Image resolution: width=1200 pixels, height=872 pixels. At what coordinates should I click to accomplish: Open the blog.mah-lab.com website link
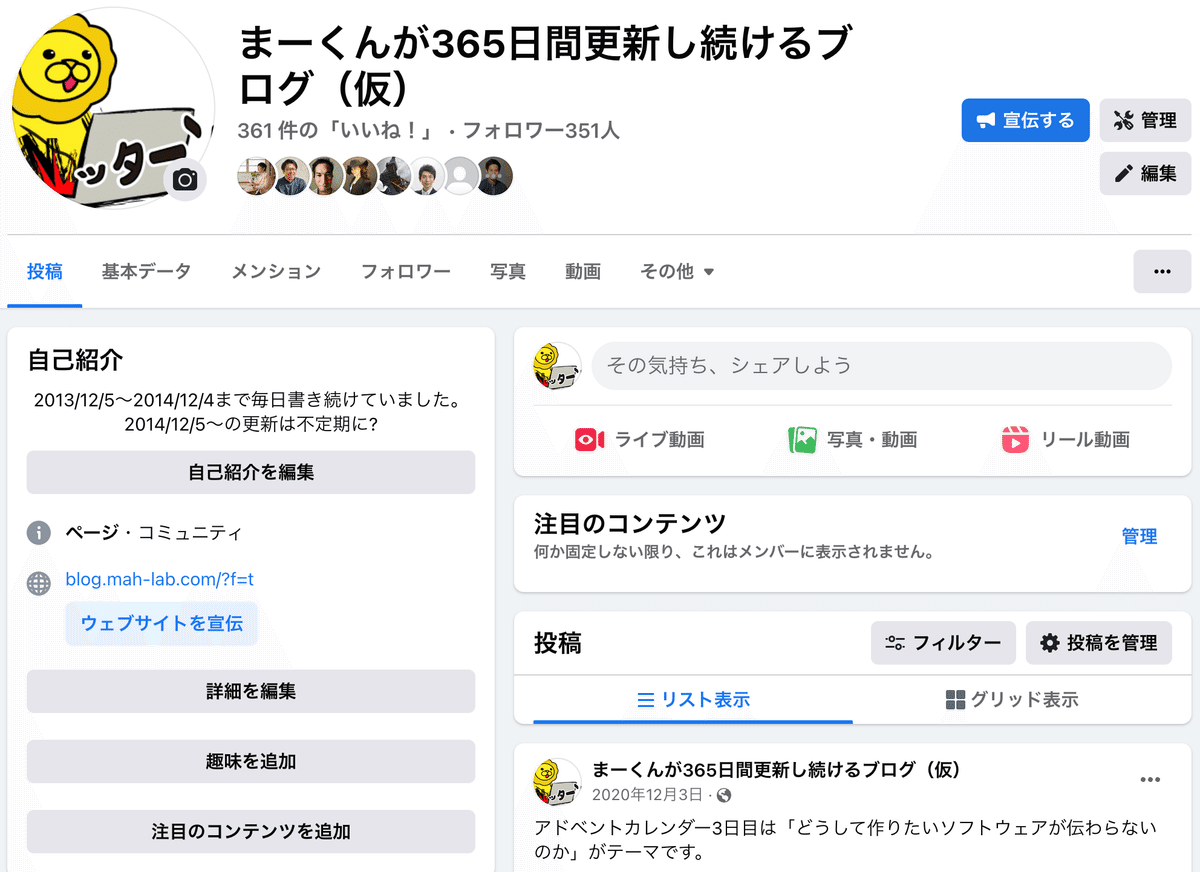tap(160, 579)
